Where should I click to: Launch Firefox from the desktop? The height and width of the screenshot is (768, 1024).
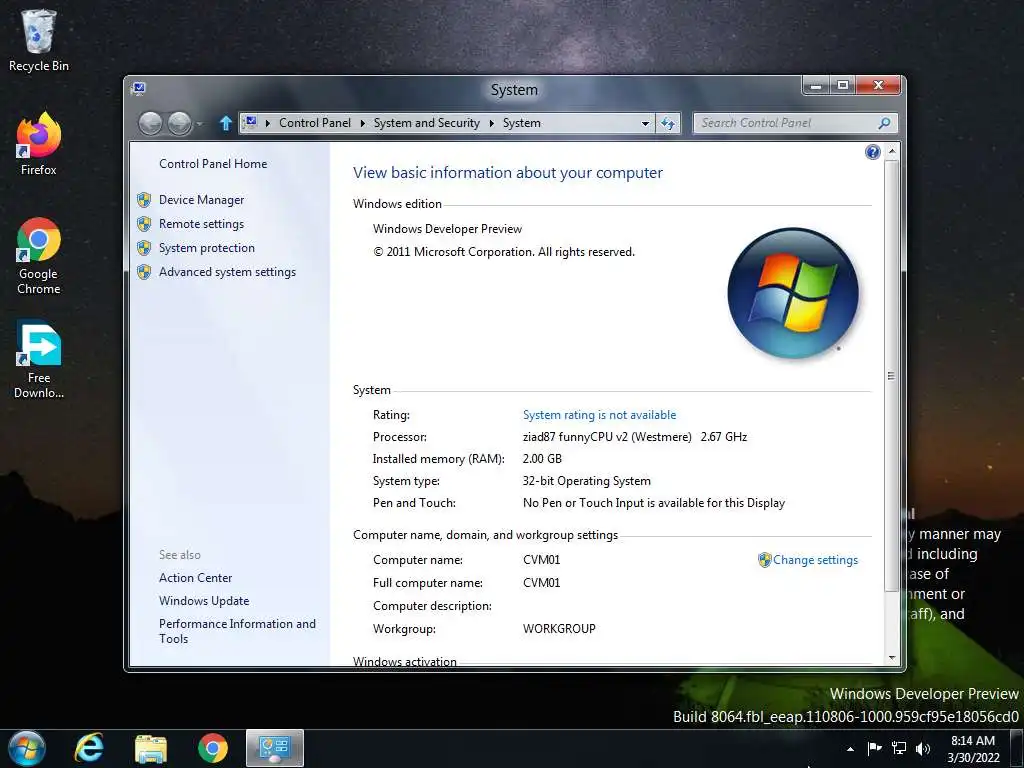point(39,144)
